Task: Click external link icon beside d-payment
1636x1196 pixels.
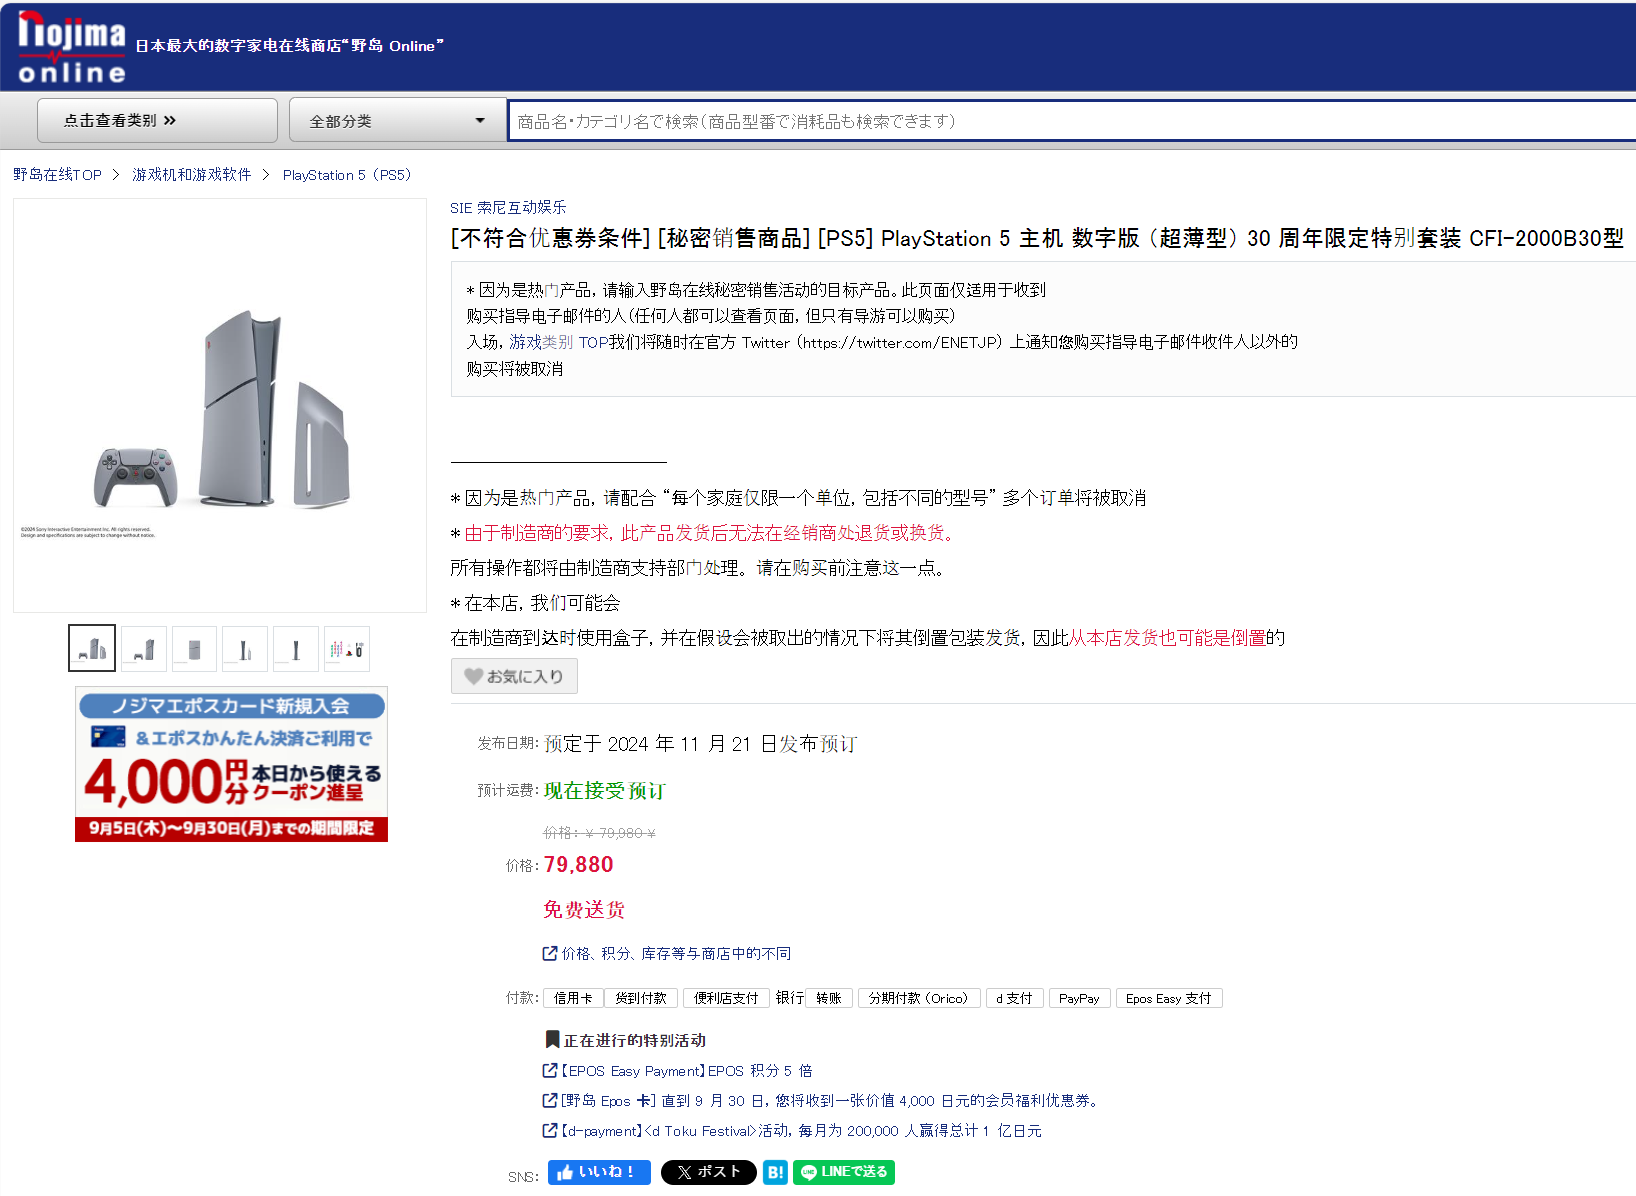Action: 550,1130
